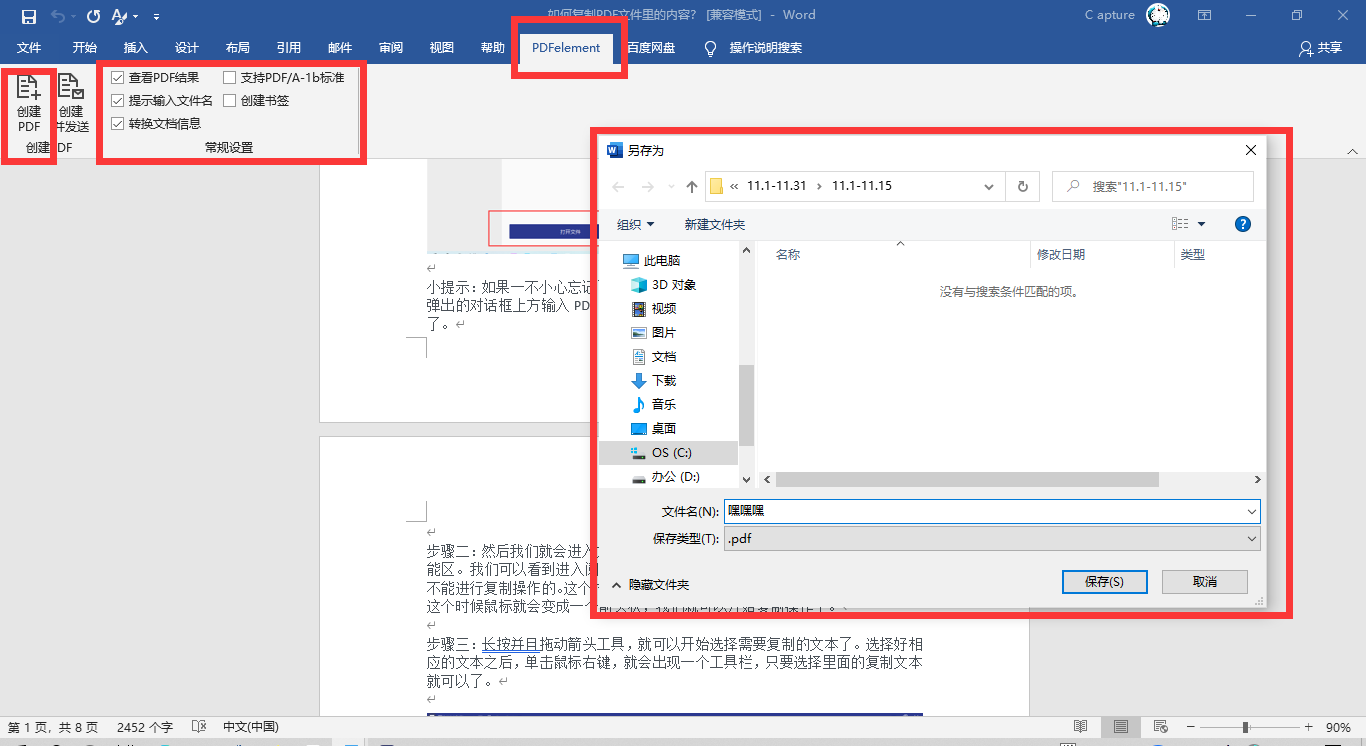Click the search box 搜索"11.1-11.15"

[1152, 186]
